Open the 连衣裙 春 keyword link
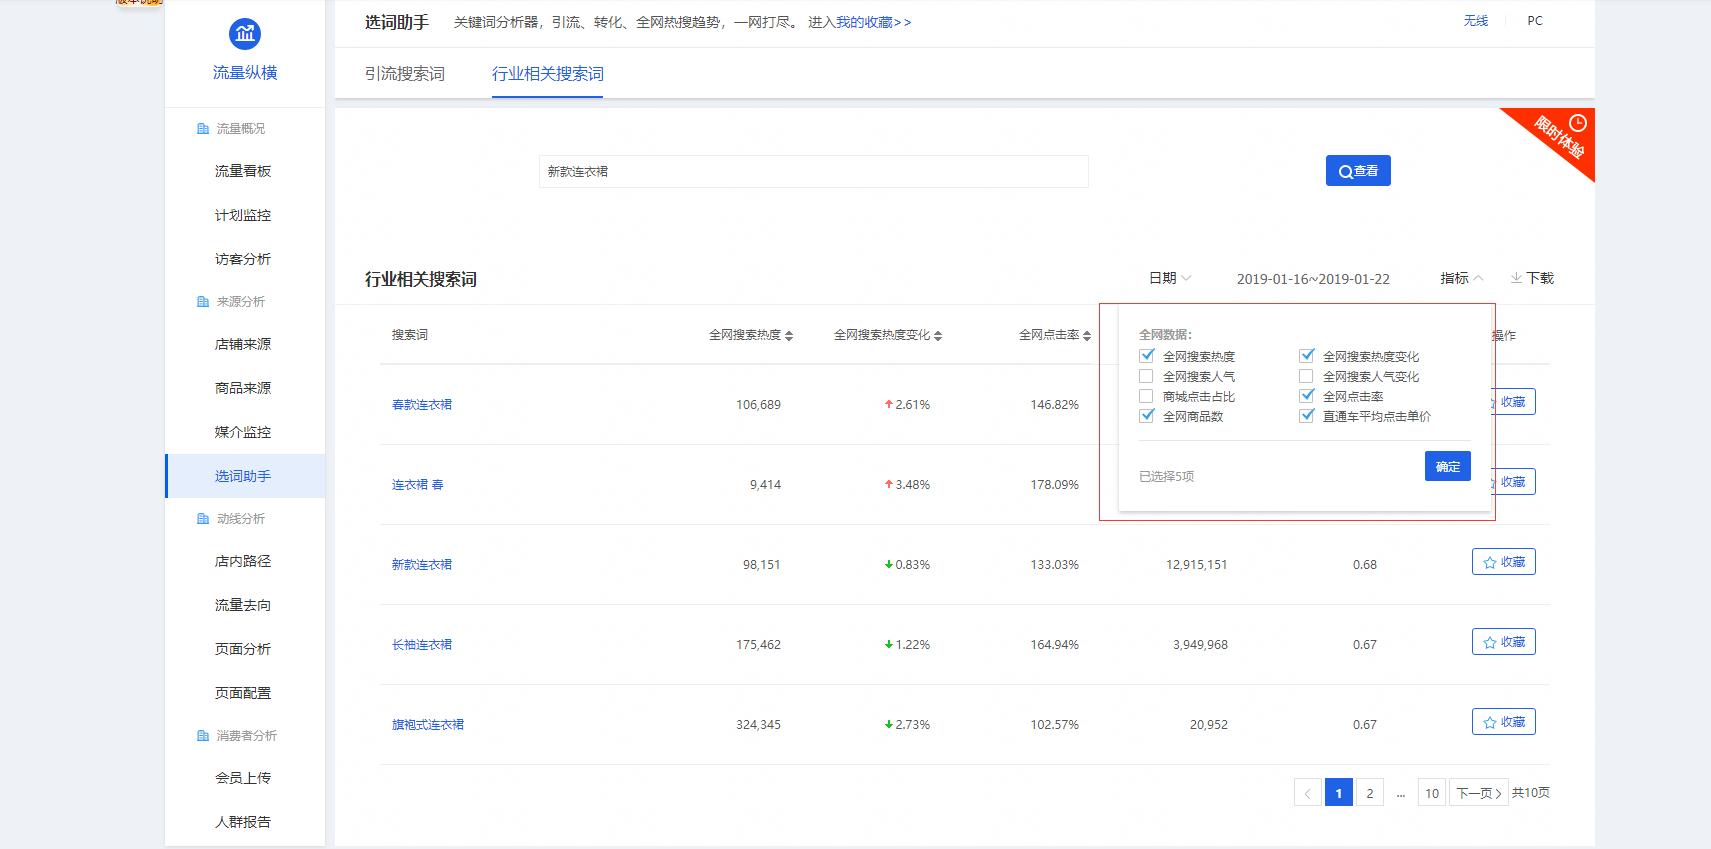This screenshot has height=849, width=1711. 418,485
